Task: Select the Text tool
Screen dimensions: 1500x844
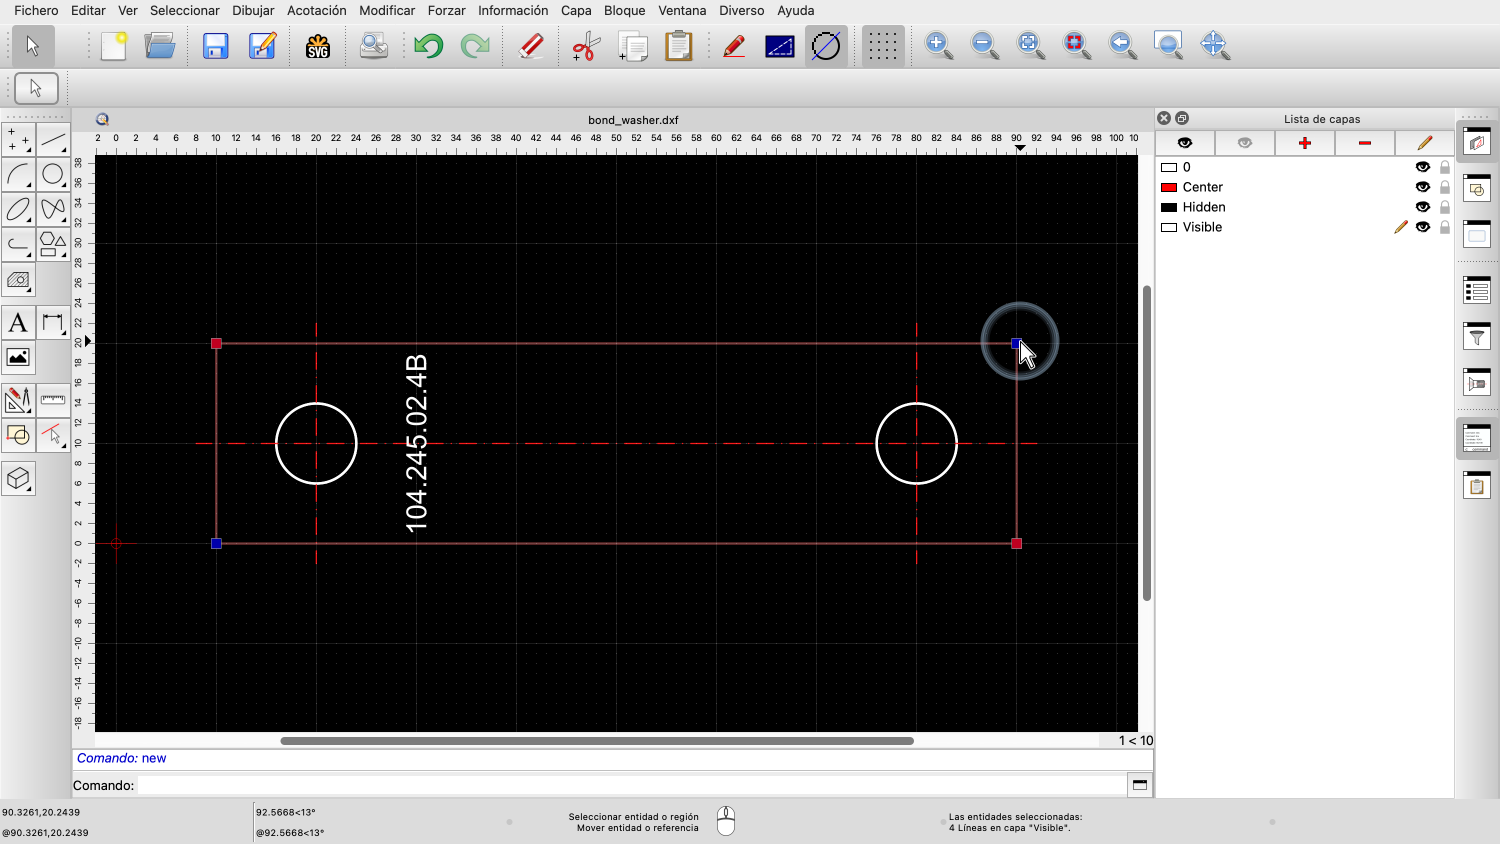Action: 17,322
